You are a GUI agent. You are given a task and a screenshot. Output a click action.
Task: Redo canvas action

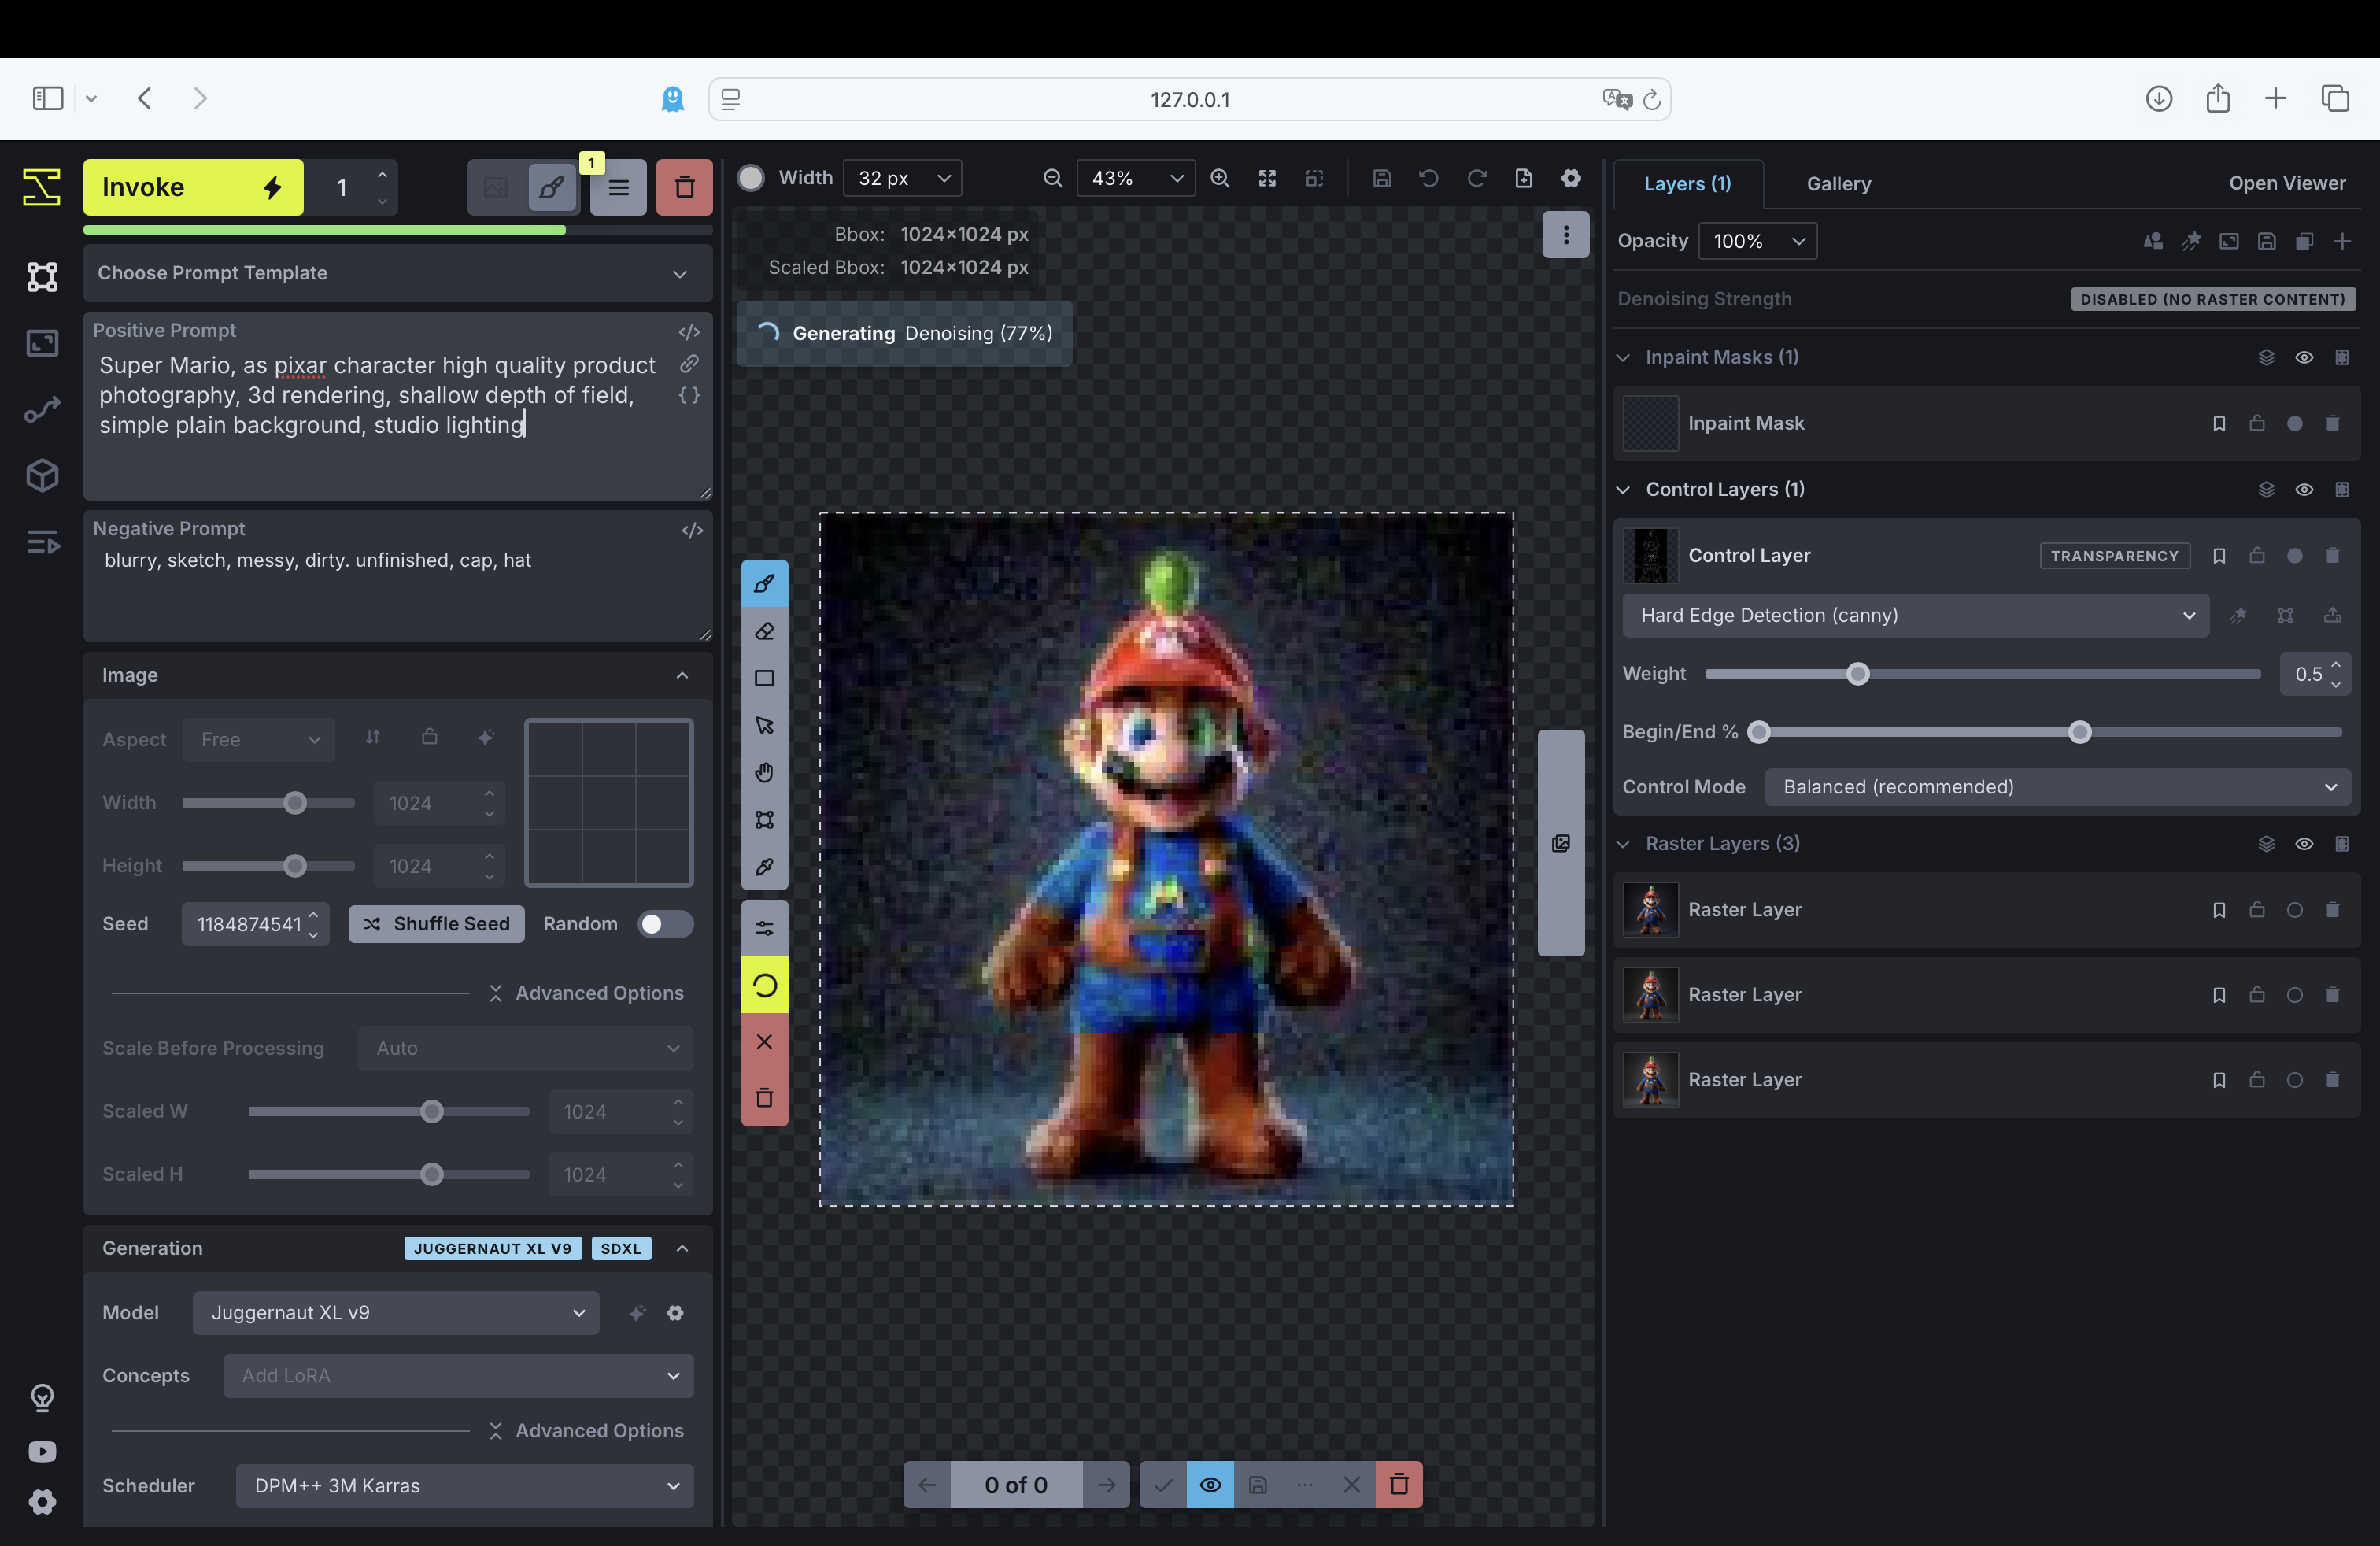[1476, 178]
